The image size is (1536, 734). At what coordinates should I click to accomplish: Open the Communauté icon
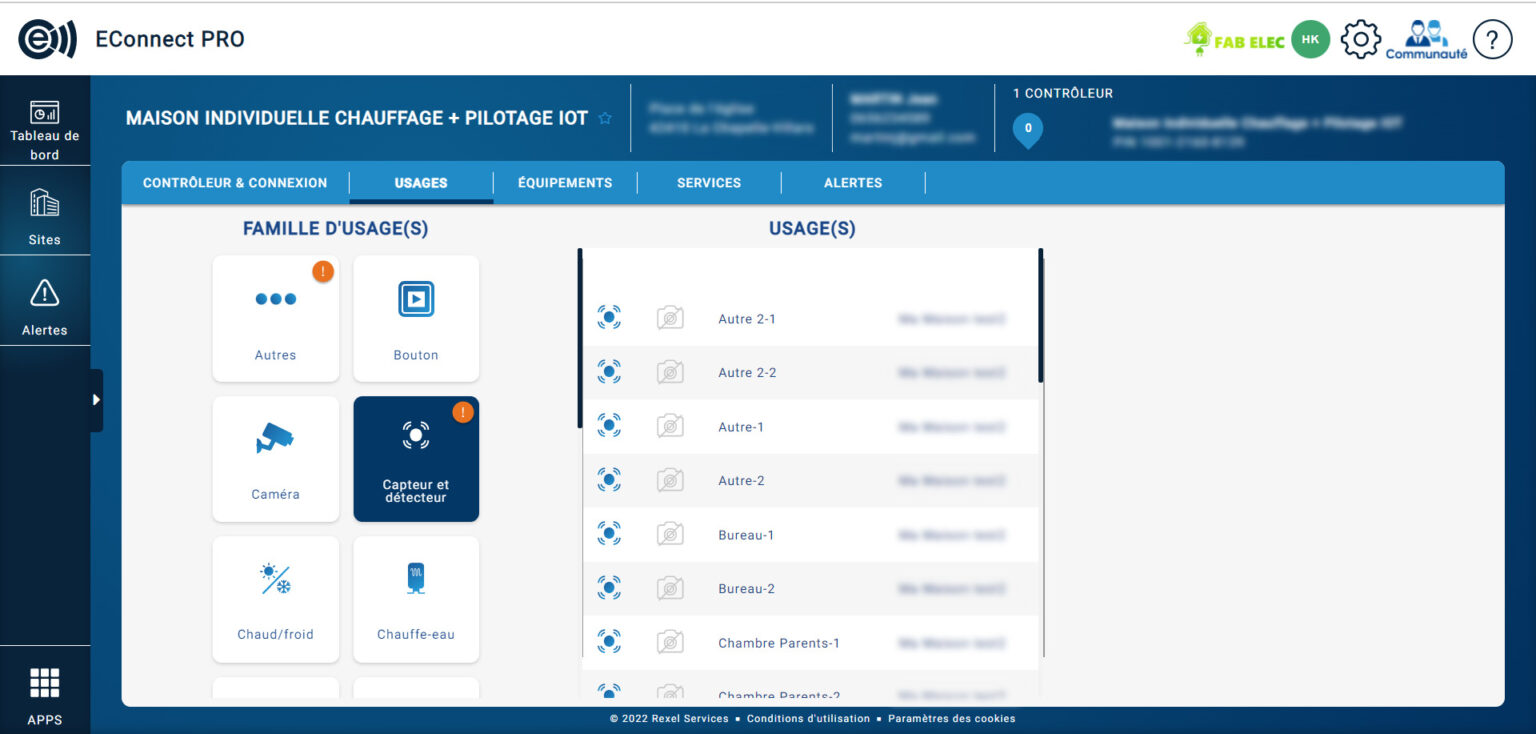(x=1426, y=39)
